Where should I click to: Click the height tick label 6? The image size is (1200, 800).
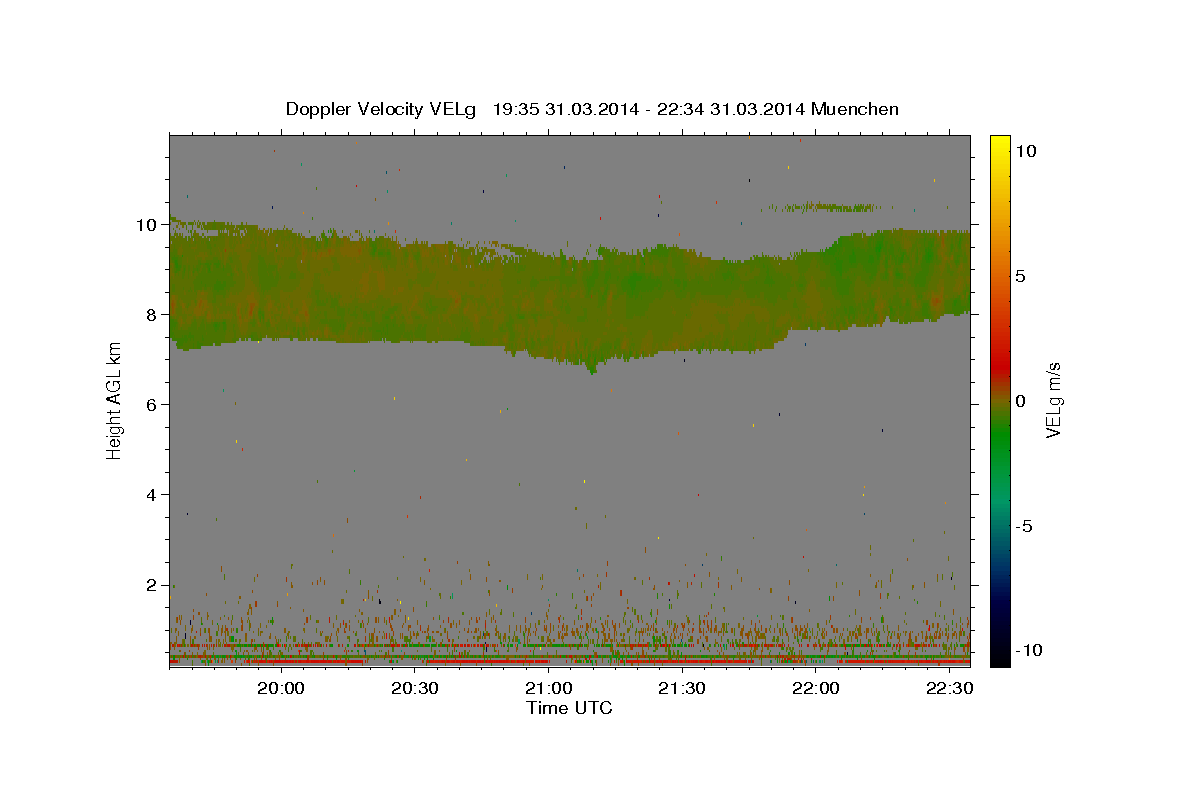coord(152,405)
